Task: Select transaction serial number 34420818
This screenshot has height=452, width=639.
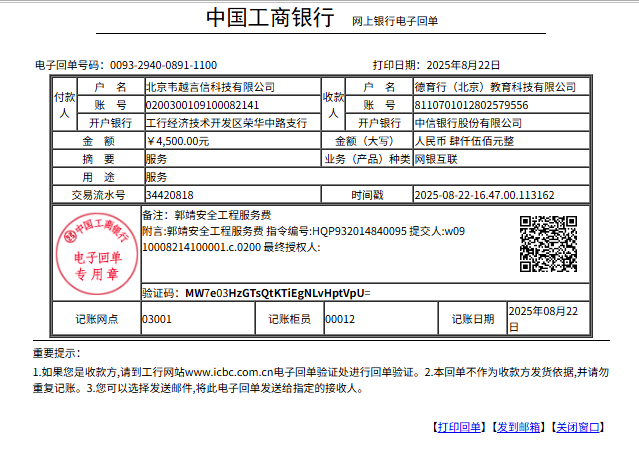Action: 170,195
